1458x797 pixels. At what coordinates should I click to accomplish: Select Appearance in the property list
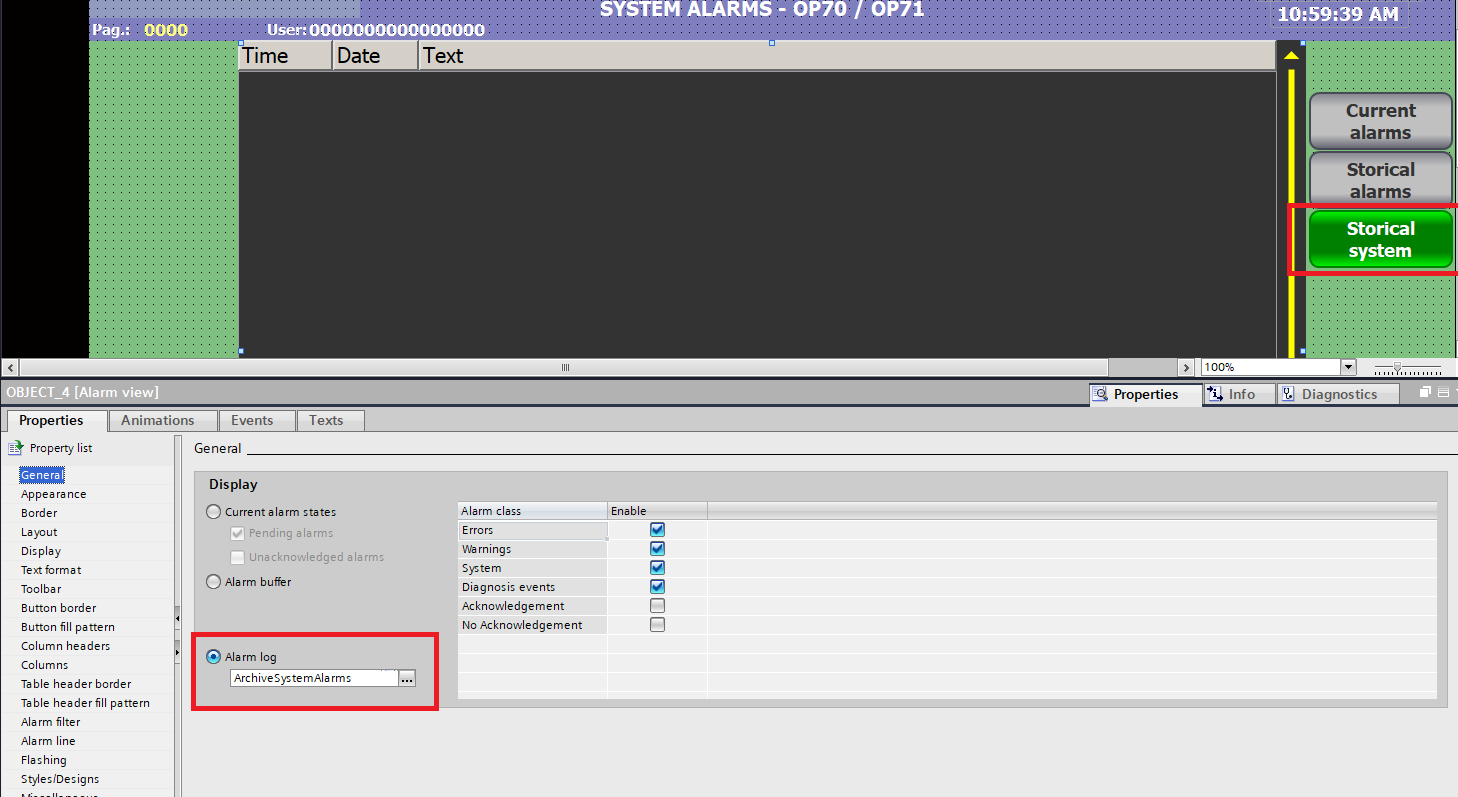click(x=54, y=494)
